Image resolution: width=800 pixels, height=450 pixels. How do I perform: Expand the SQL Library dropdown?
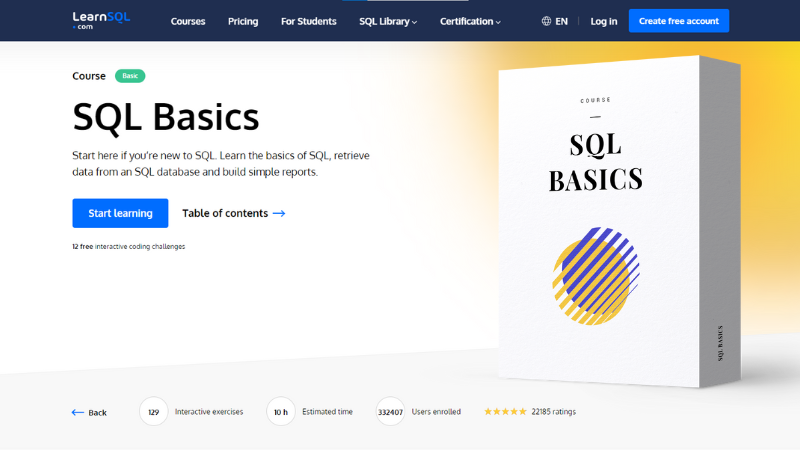tap(388, 21)
